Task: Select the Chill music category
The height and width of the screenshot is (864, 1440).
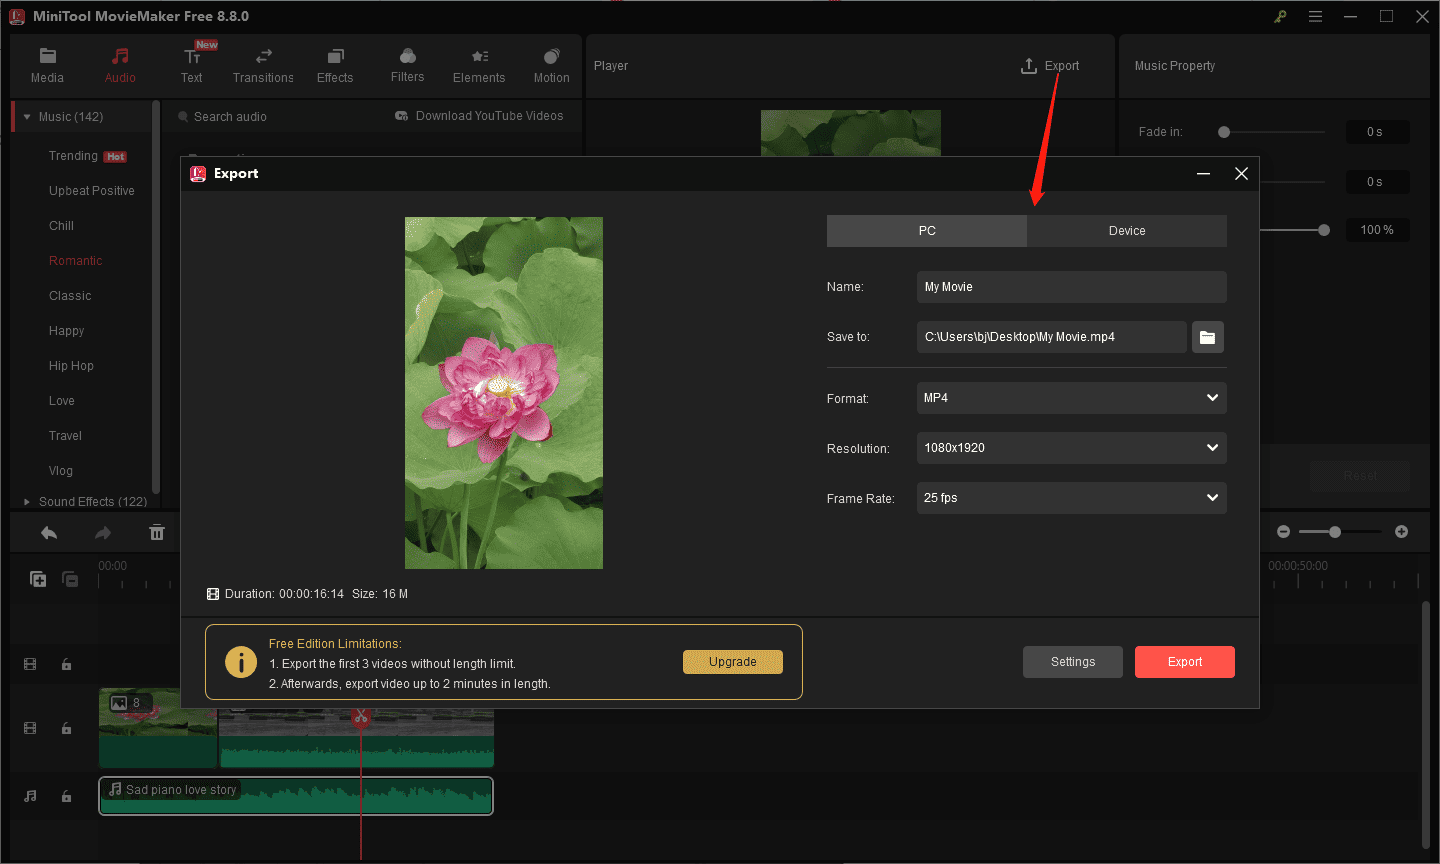Action: [x=61, y=226]
